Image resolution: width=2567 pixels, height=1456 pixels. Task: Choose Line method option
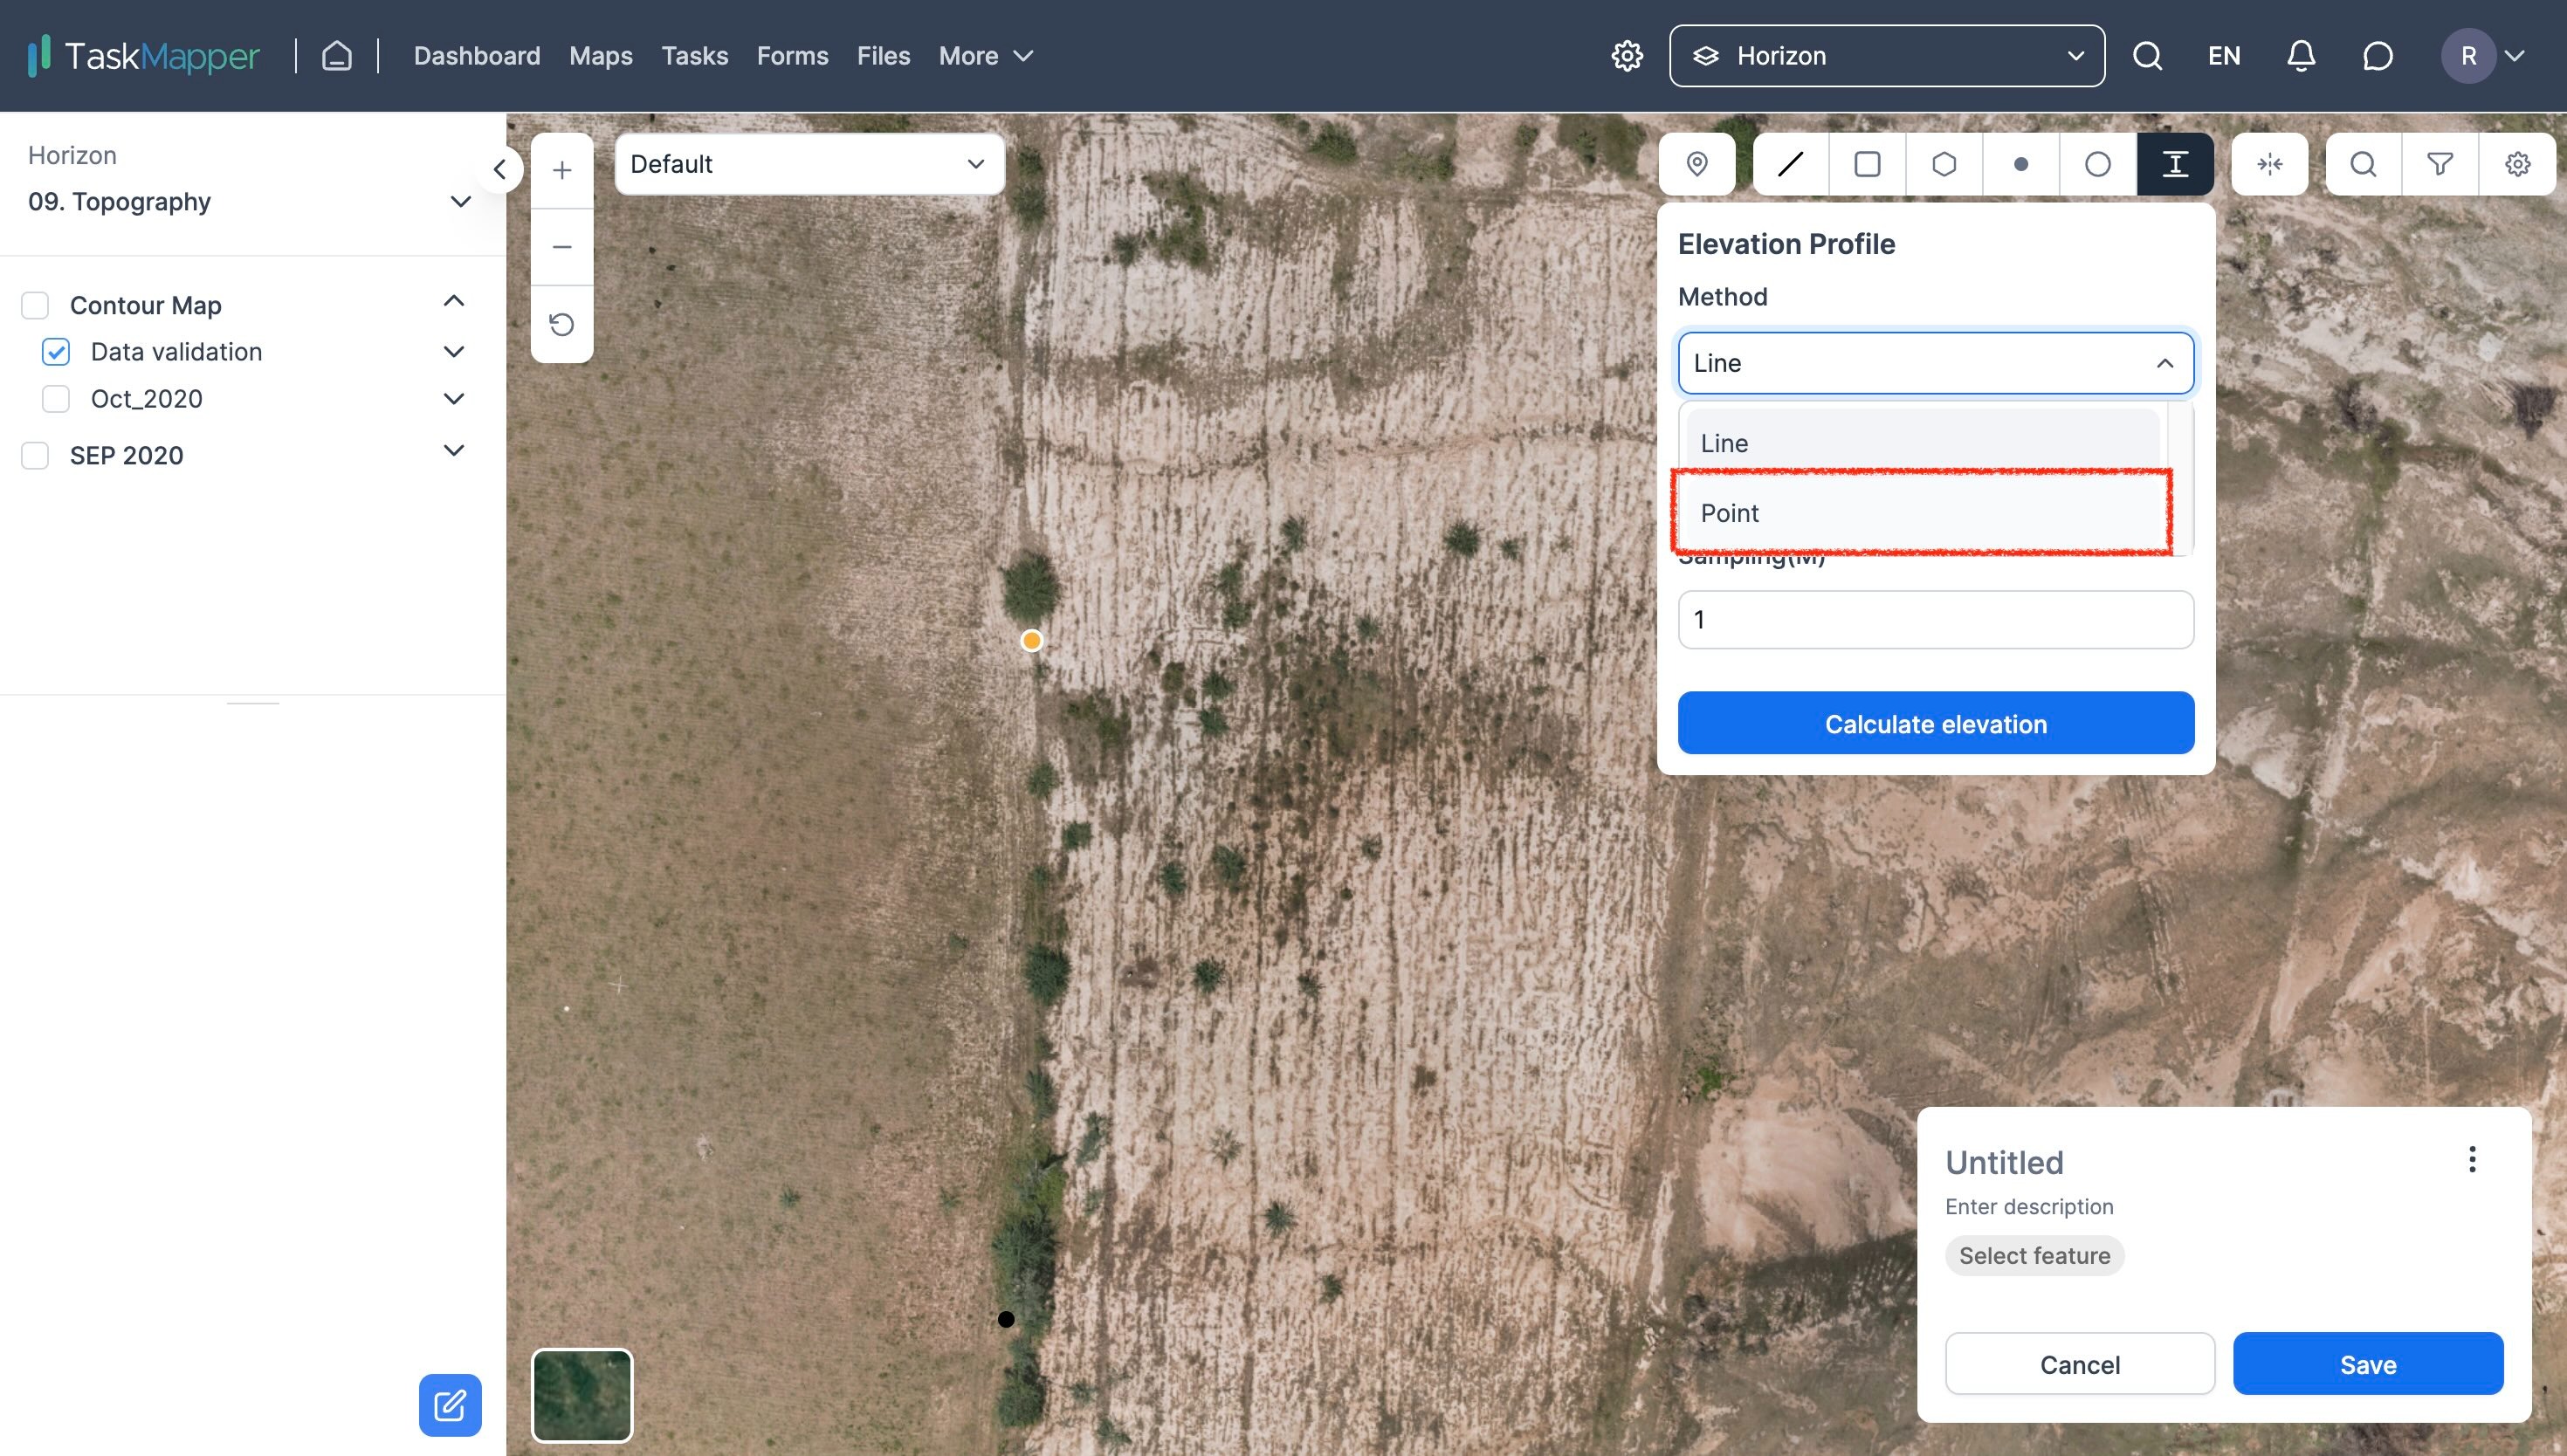pos(1922,443)
